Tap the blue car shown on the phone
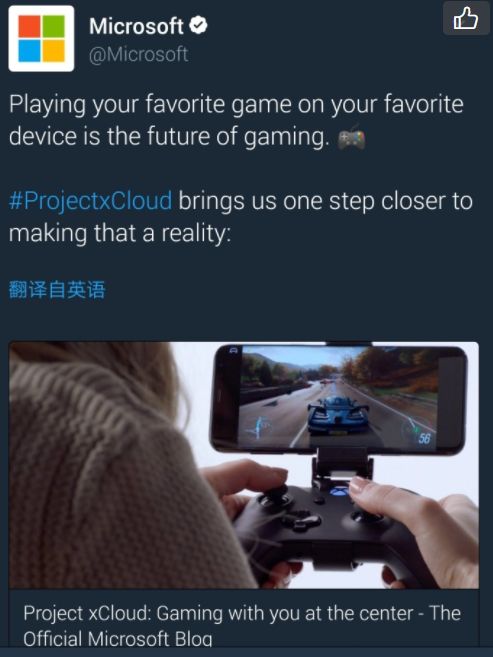The image size is (493, 657). (x=337, y=415)
